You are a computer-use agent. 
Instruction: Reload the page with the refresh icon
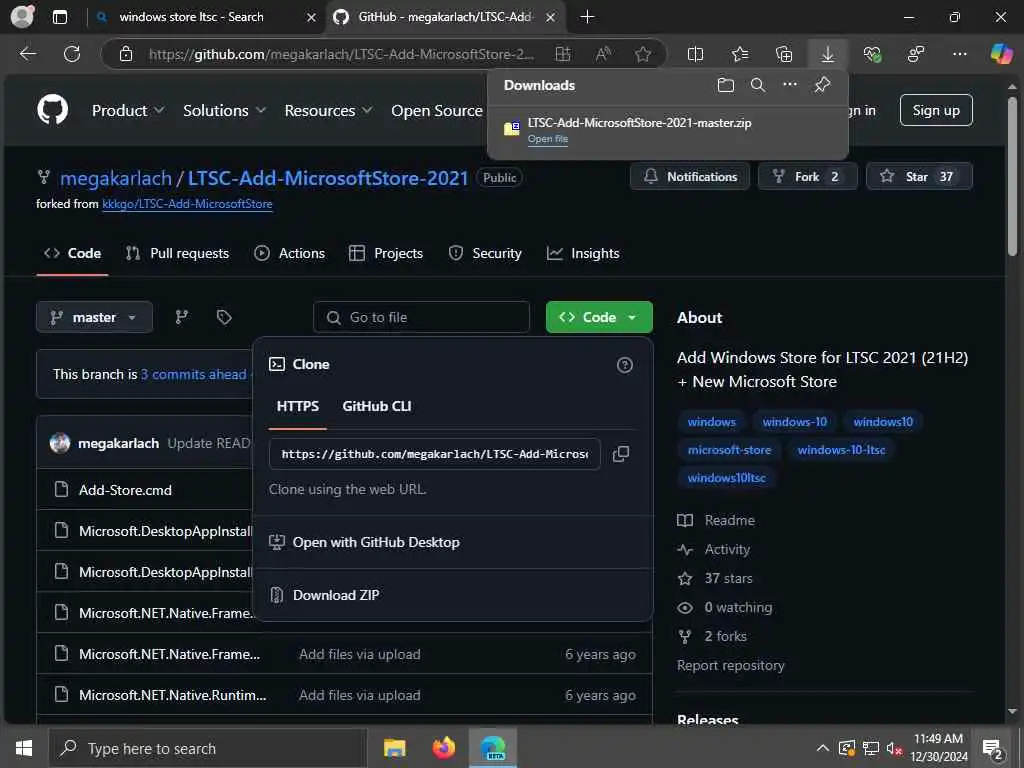coord(72,54)
